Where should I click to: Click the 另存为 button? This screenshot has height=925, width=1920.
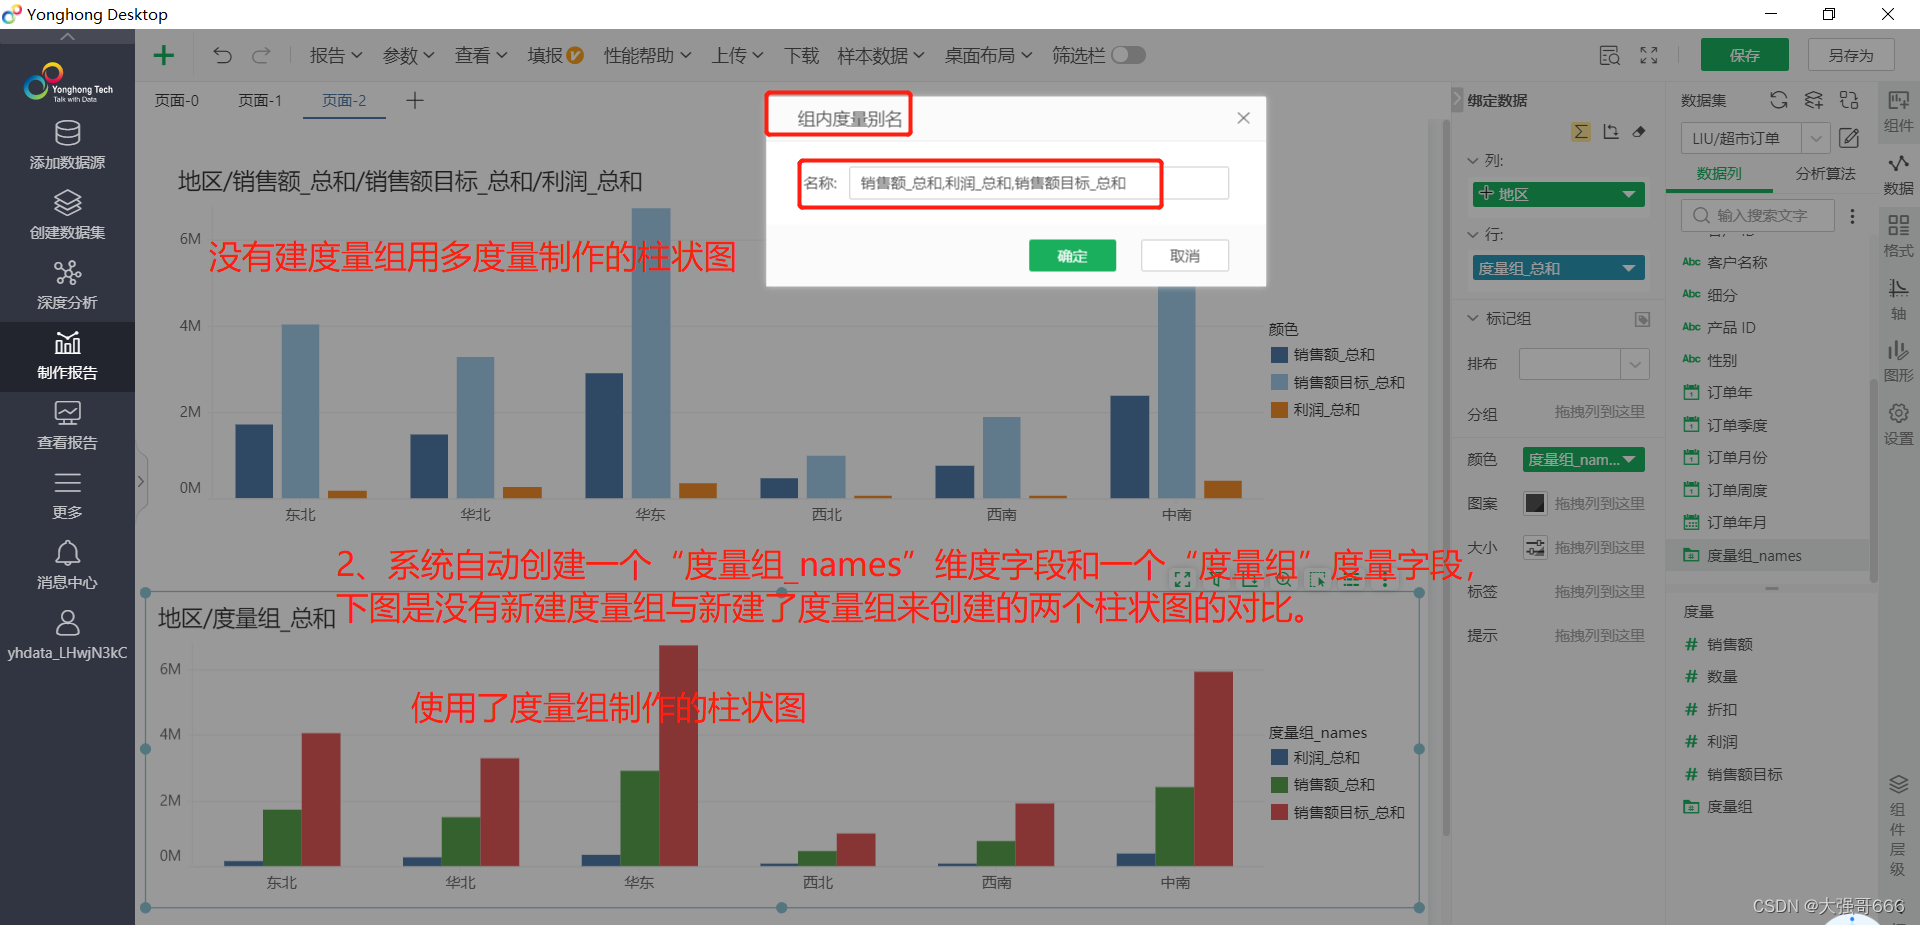[x=1851, y=55]
